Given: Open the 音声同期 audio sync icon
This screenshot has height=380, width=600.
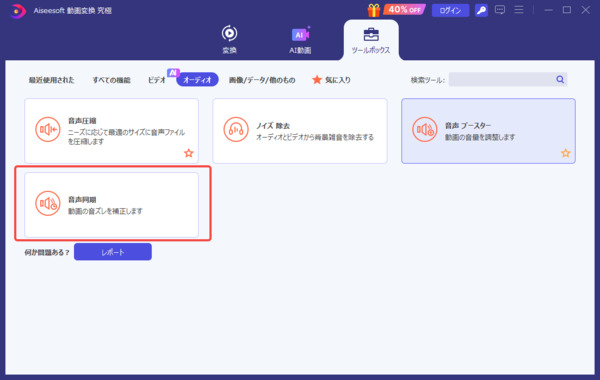Looking at the screenshot, I should [48, 203].
